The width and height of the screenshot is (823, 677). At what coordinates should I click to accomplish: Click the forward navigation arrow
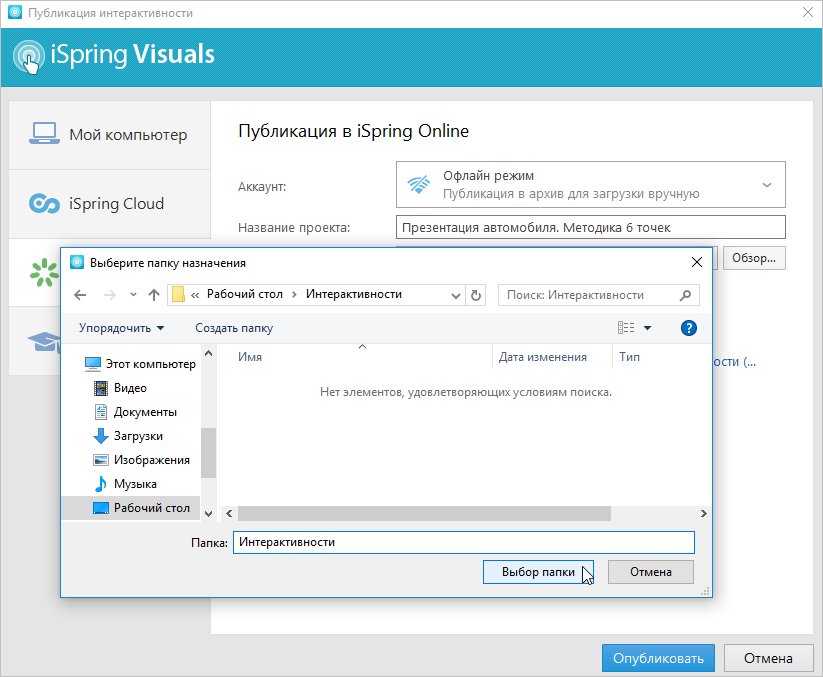coord(110,295)
